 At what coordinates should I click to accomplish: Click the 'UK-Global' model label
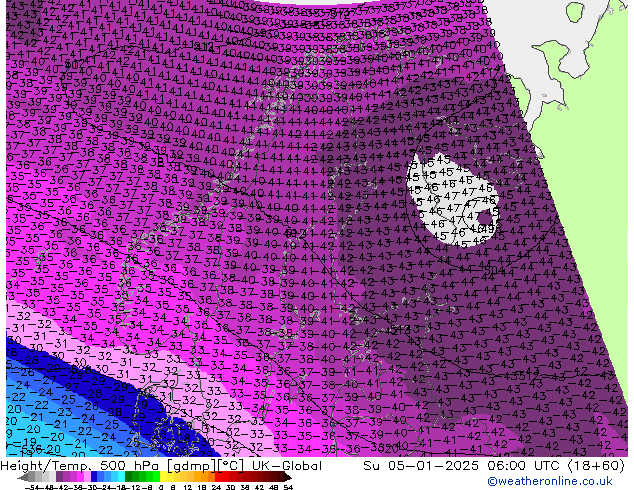point(287,466)
